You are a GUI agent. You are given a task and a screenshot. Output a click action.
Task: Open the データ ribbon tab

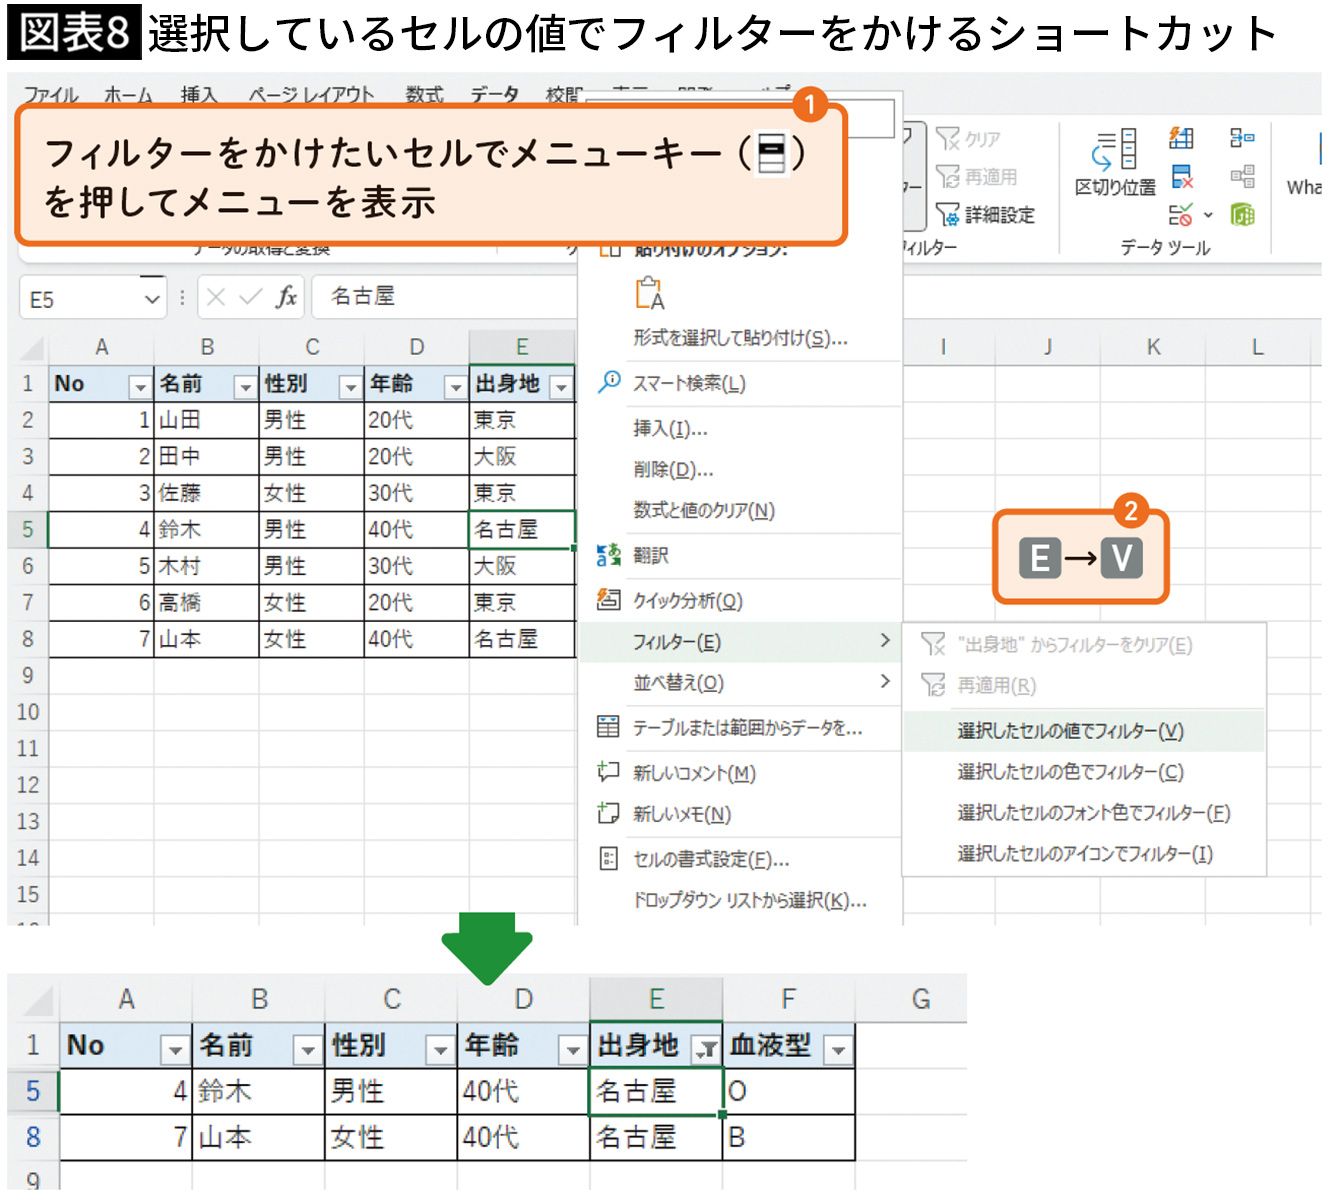494,94
